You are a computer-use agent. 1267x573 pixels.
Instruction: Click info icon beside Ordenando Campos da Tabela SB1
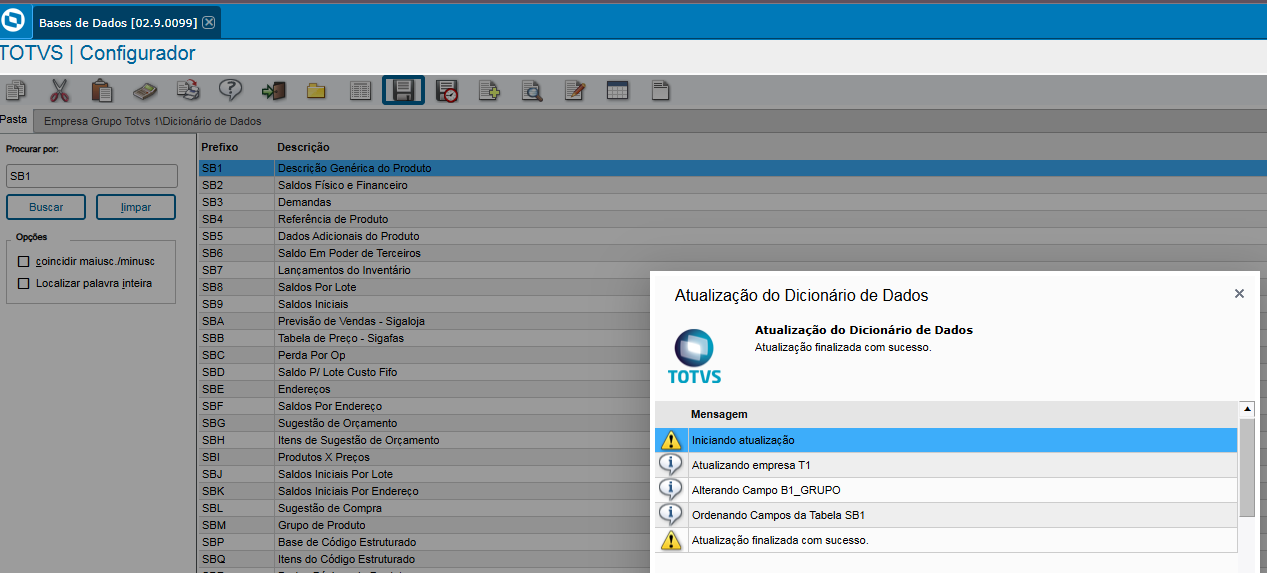[671, 515]
